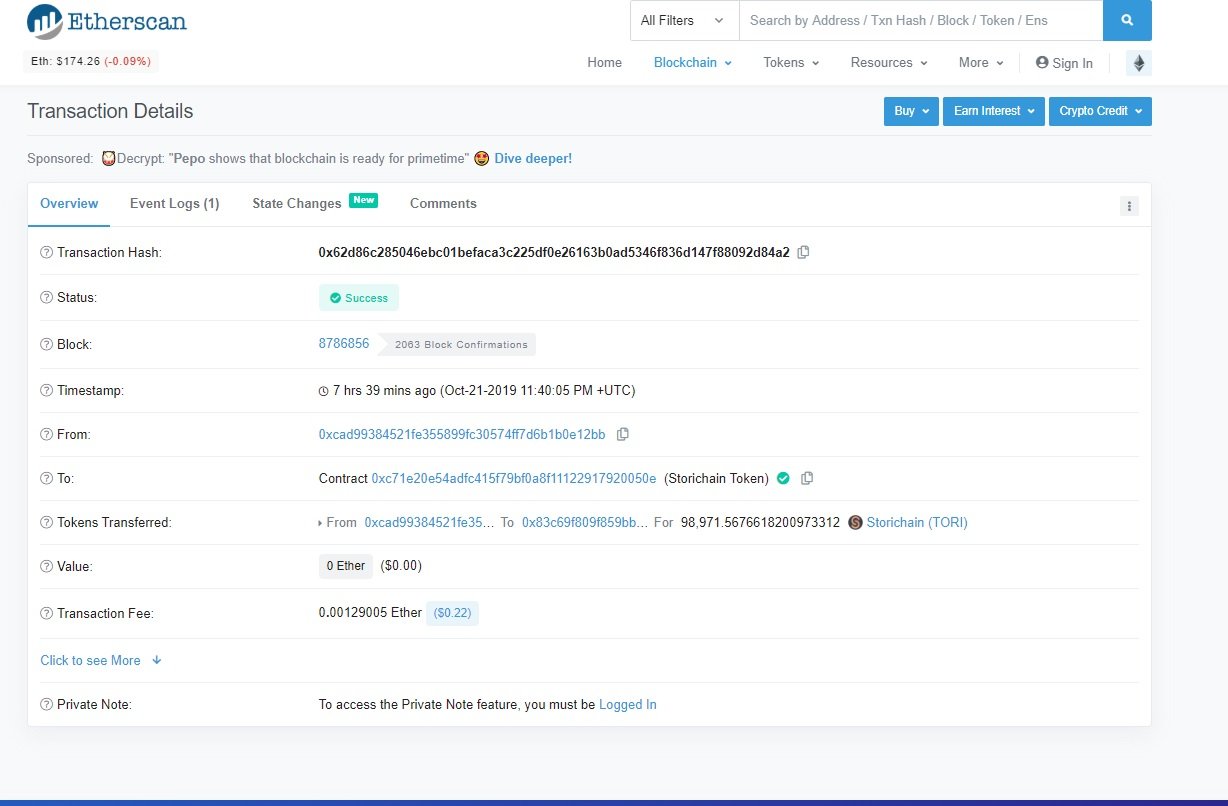The image size is (1228, 806).
Task: Click into the address search field
Action: (x=920, y=20)
